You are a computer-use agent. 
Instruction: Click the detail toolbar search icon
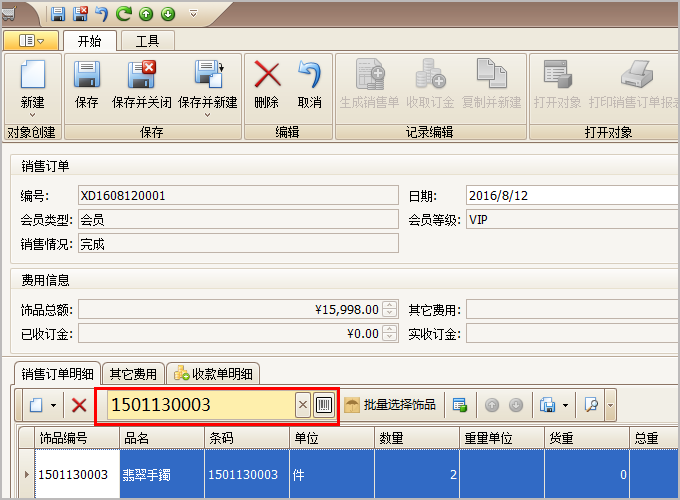tap(591, 405)
